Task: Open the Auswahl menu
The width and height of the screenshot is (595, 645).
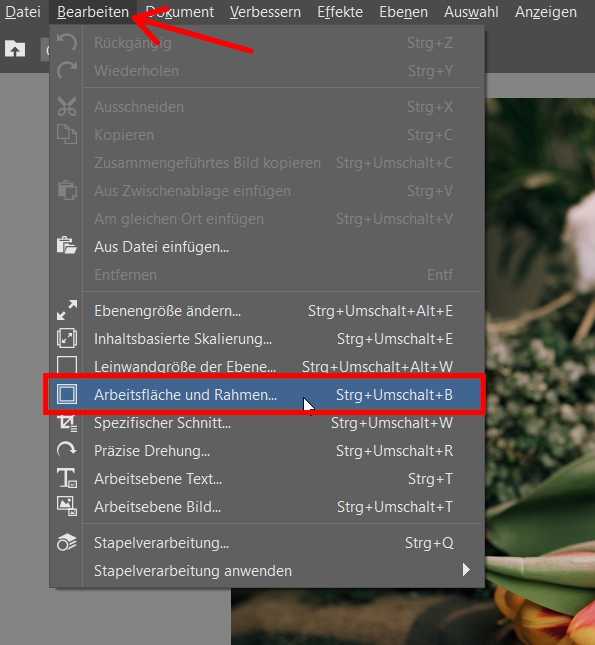Action: pyautogui.click(x=471, y=12)
